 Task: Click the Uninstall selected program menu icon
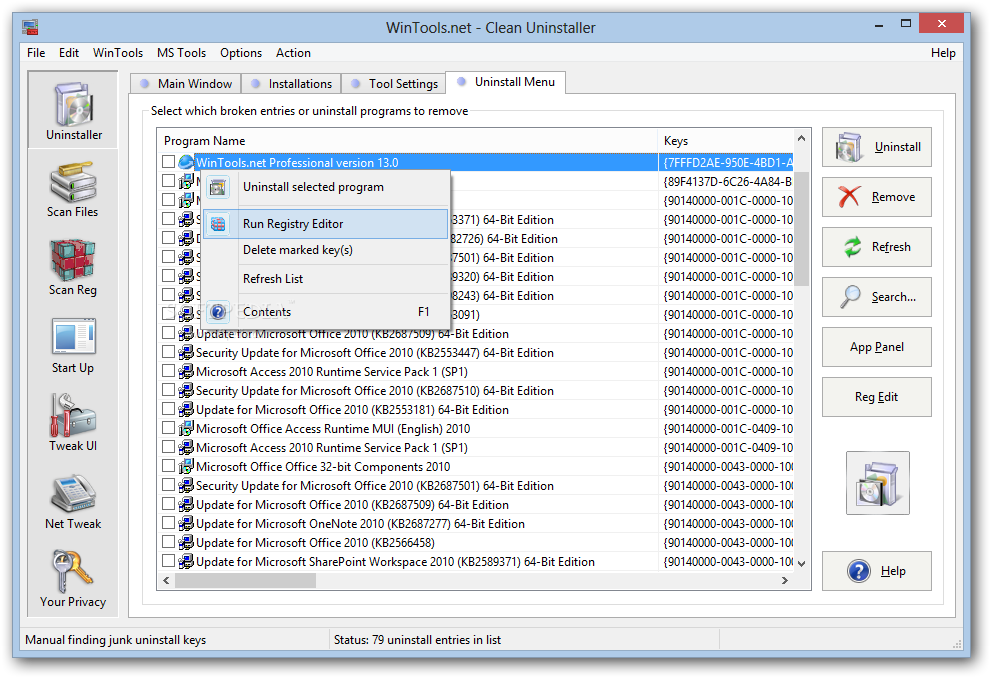point(218,187)
